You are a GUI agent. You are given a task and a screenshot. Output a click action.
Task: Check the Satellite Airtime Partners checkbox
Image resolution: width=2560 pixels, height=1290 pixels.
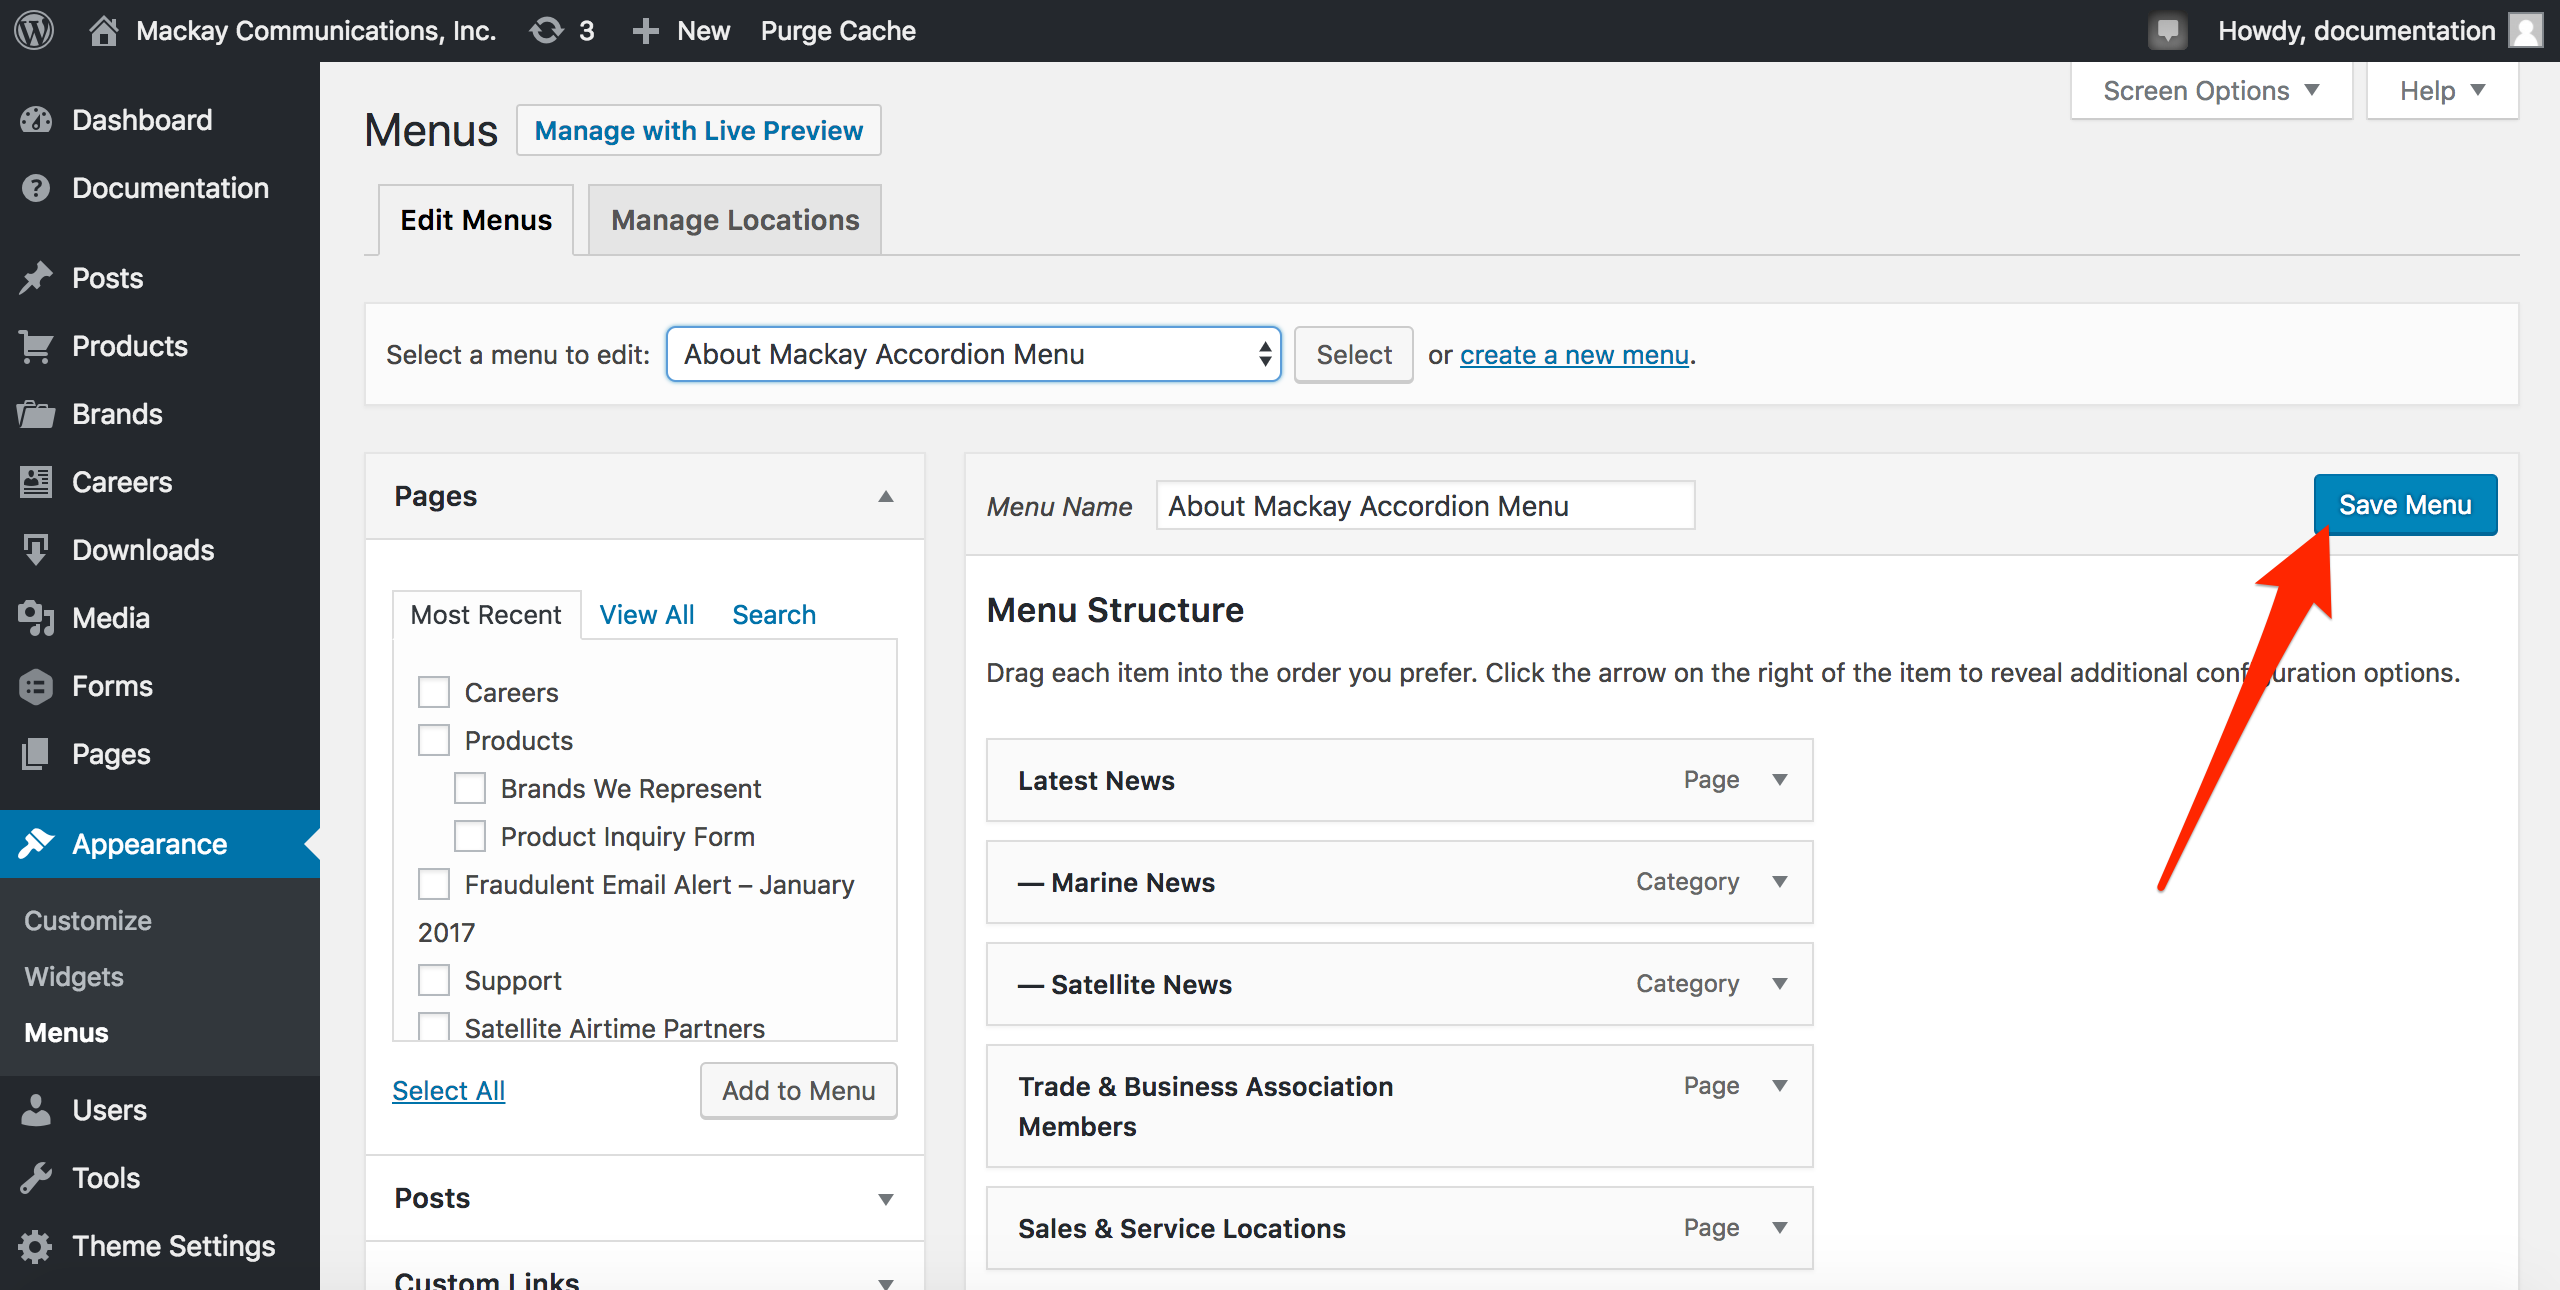434,1026
